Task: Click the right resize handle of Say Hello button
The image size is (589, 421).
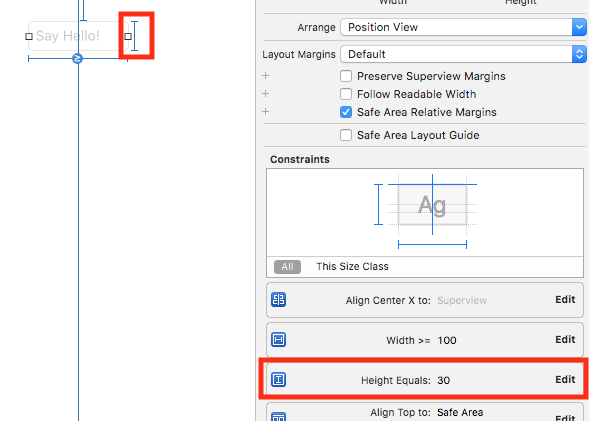Action: pyautogui.click(x=128, y=36)
